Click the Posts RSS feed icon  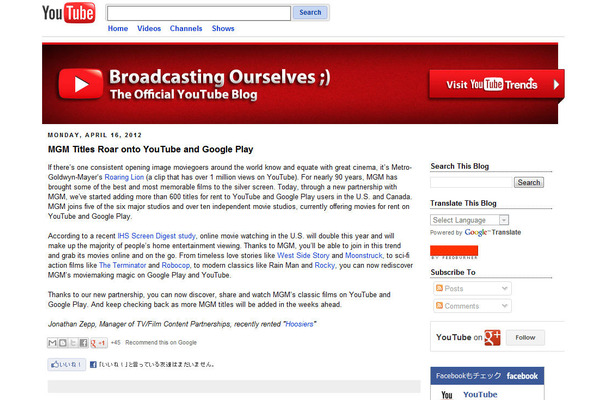[440, 288]
